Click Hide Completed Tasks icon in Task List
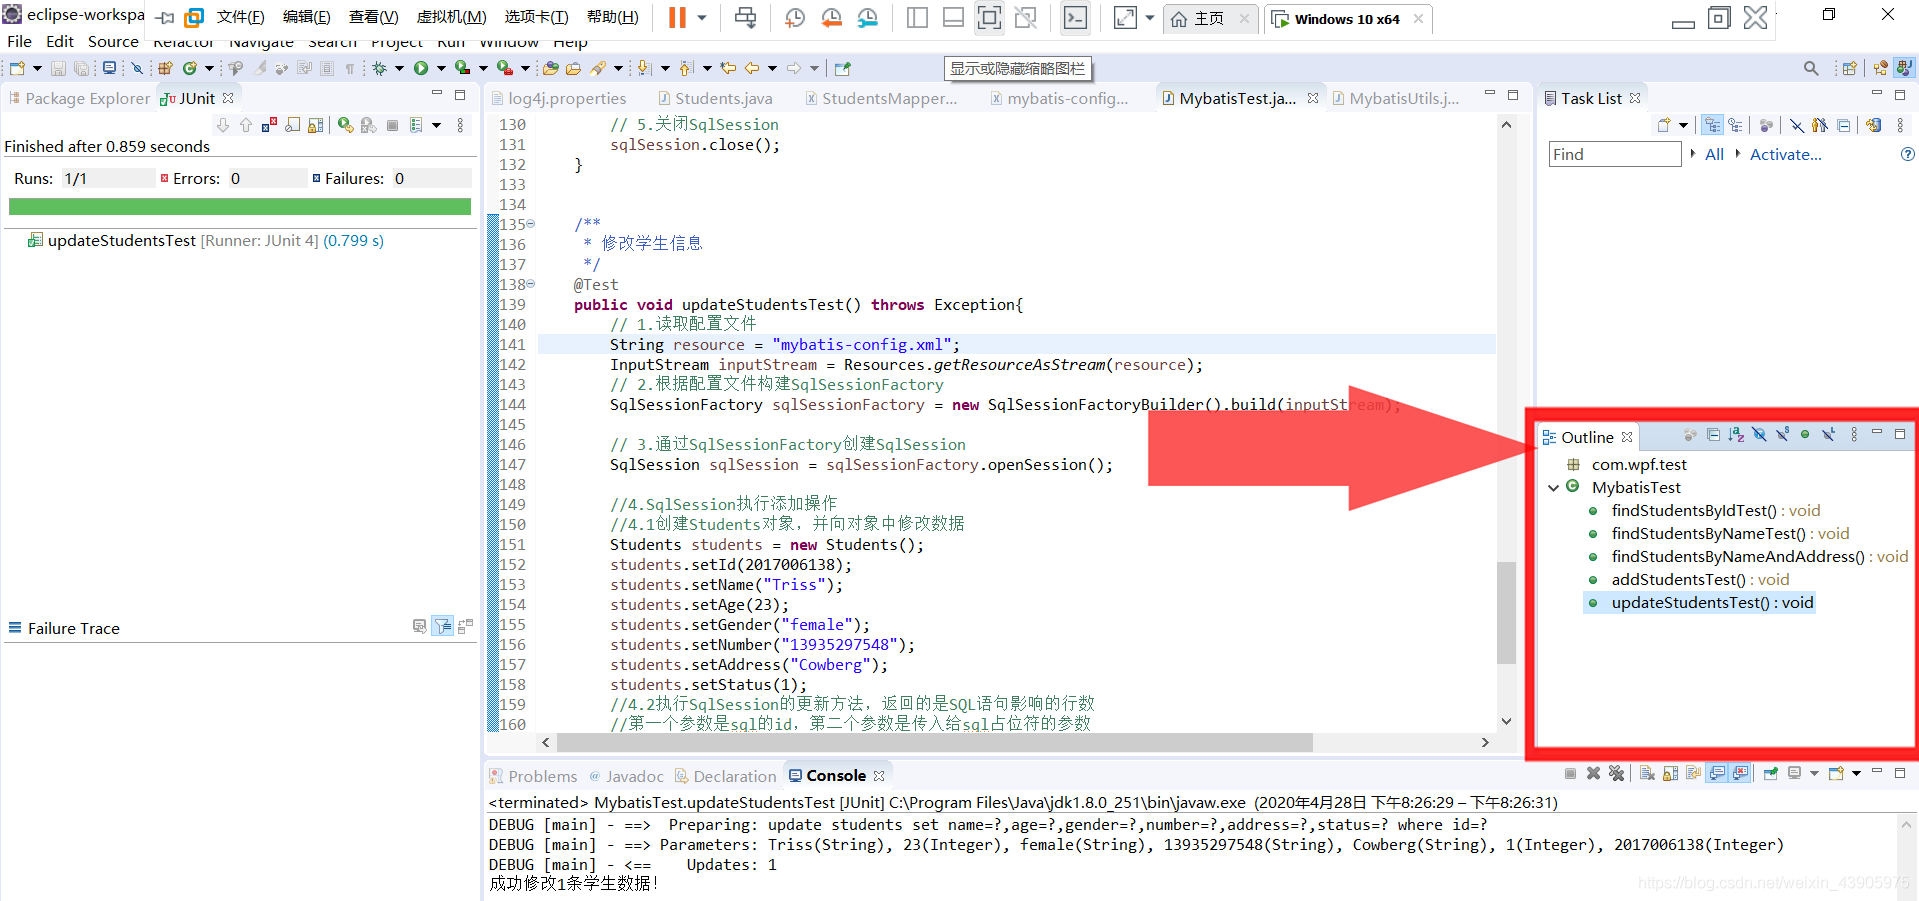This screenshot has height=901, width=1919. tap(1797, 125)
